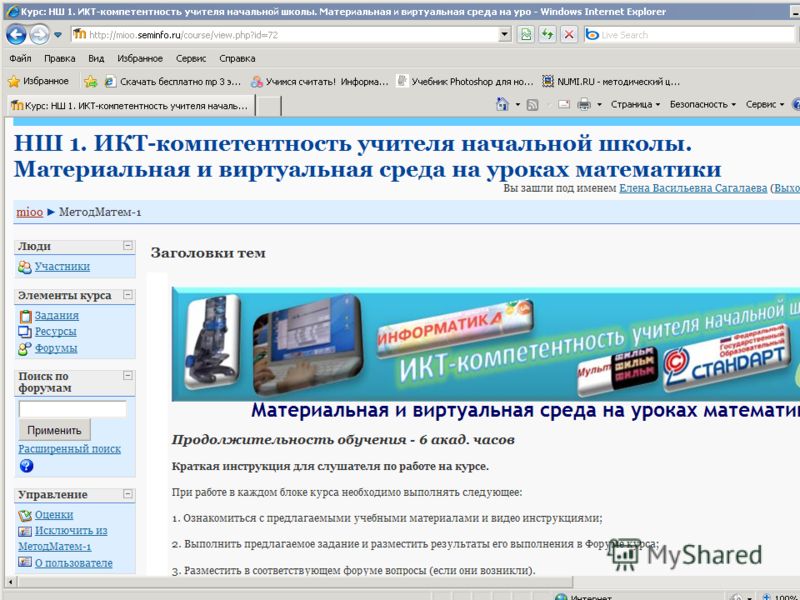Click the mioo breadcrumb link
Viewport: 800px width, 600px height.
30,212
